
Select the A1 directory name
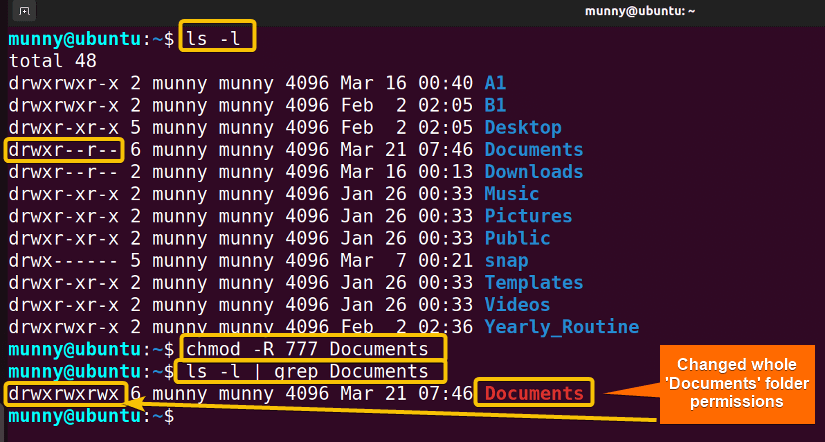pyautogui.click(x=495, y=83)
